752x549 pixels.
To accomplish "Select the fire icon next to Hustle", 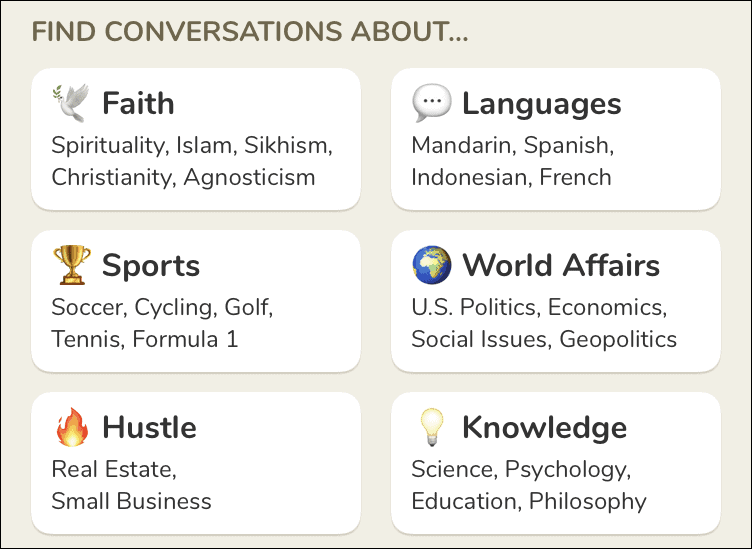I will coord(72,427).
